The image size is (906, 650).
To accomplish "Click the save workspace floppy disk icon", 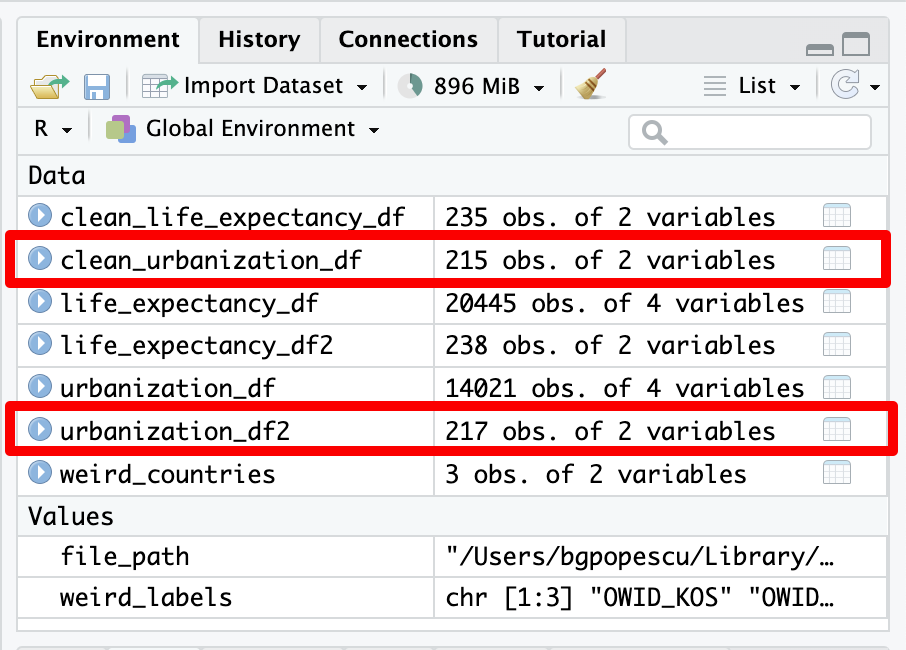I will coord(96,87).
